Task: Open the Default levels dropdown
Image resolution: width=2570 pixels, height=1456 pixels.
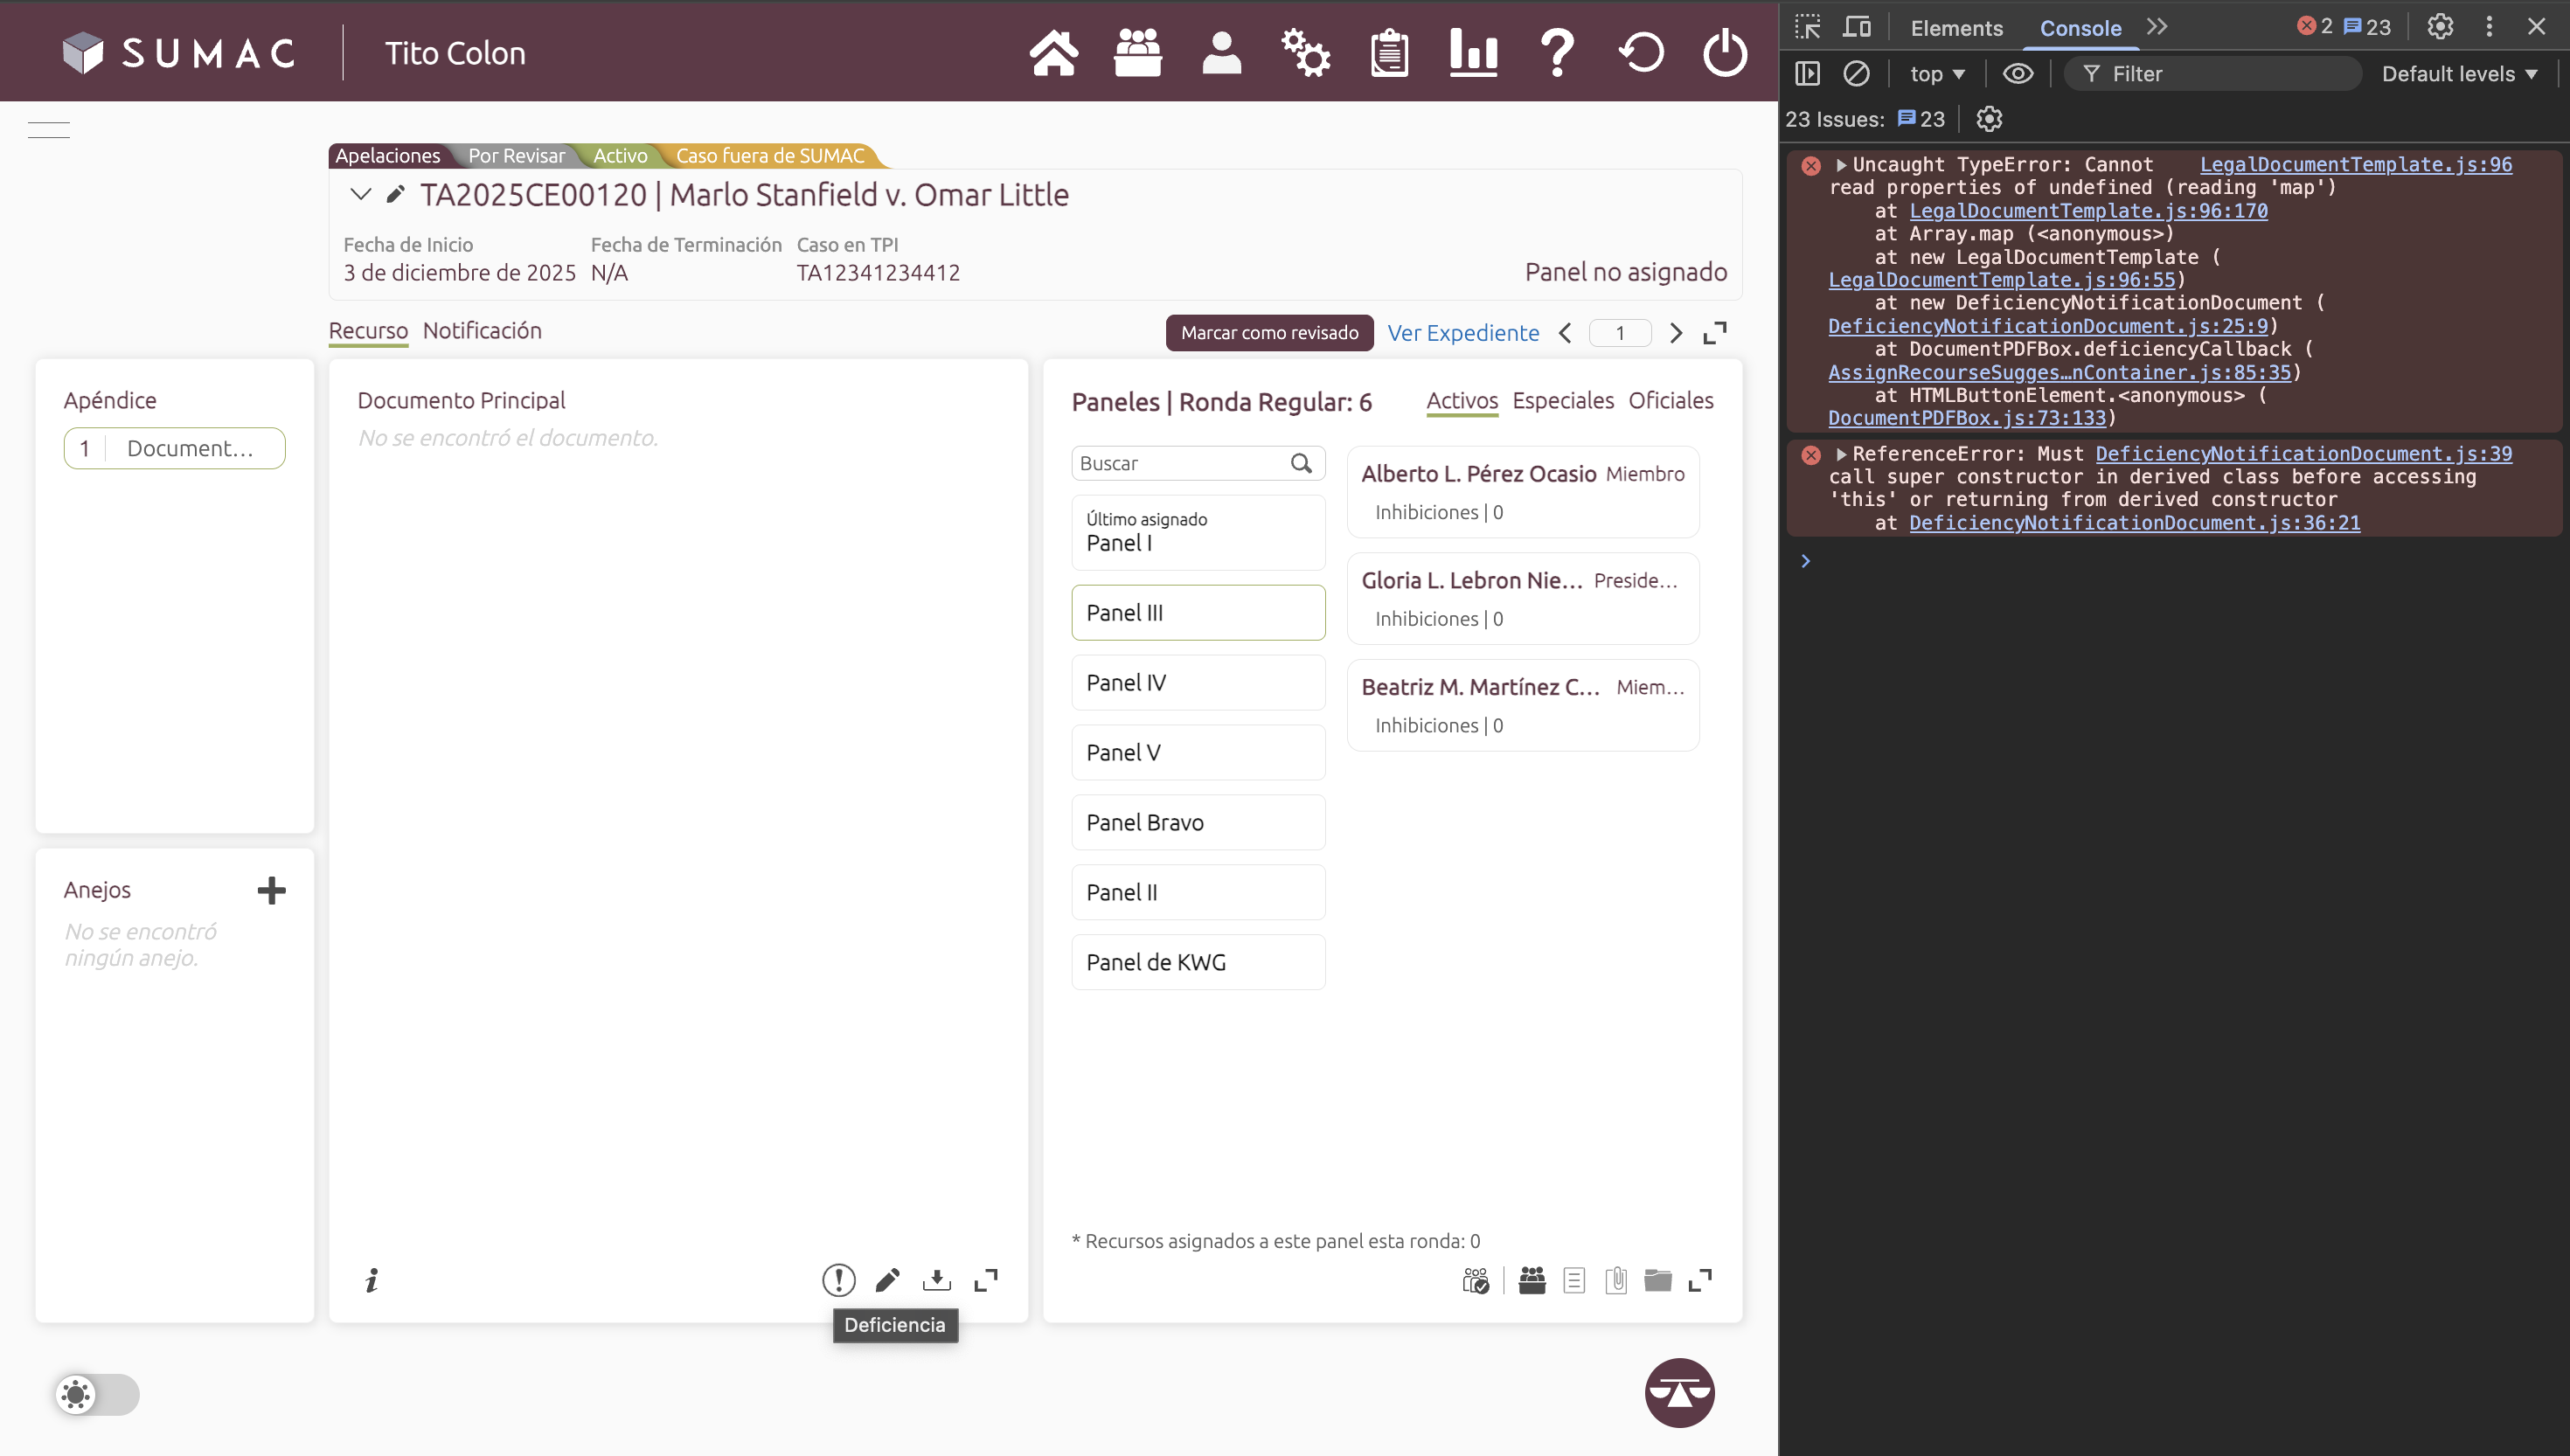Action: 2458,74
